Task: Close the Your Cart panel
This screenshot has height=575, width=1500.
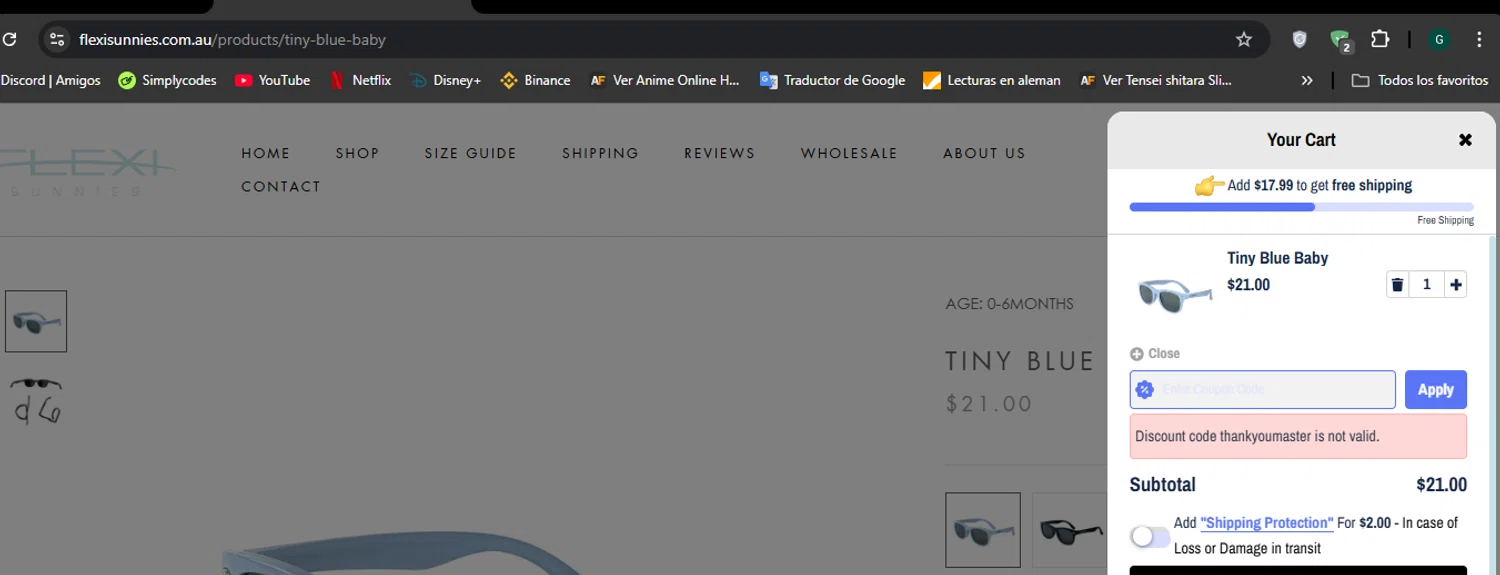Action: [1465, 140]
